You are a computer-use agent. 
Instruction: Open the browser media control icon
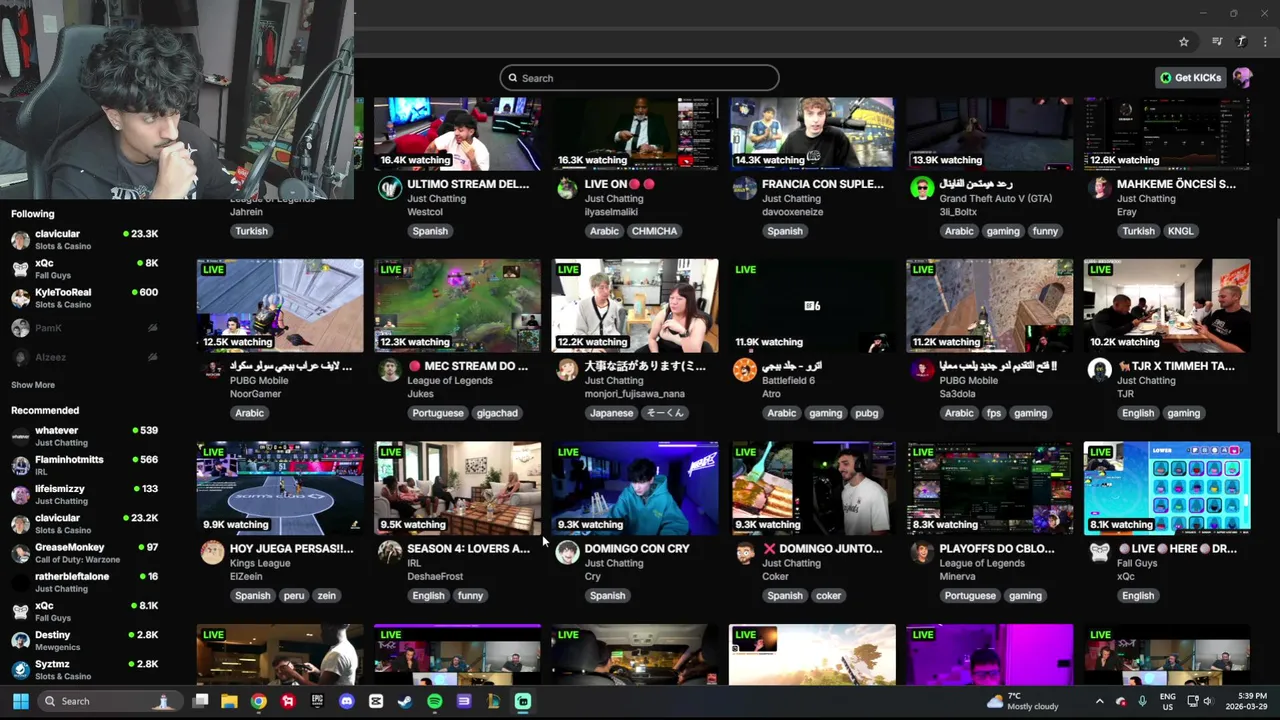pos(1217,42)
